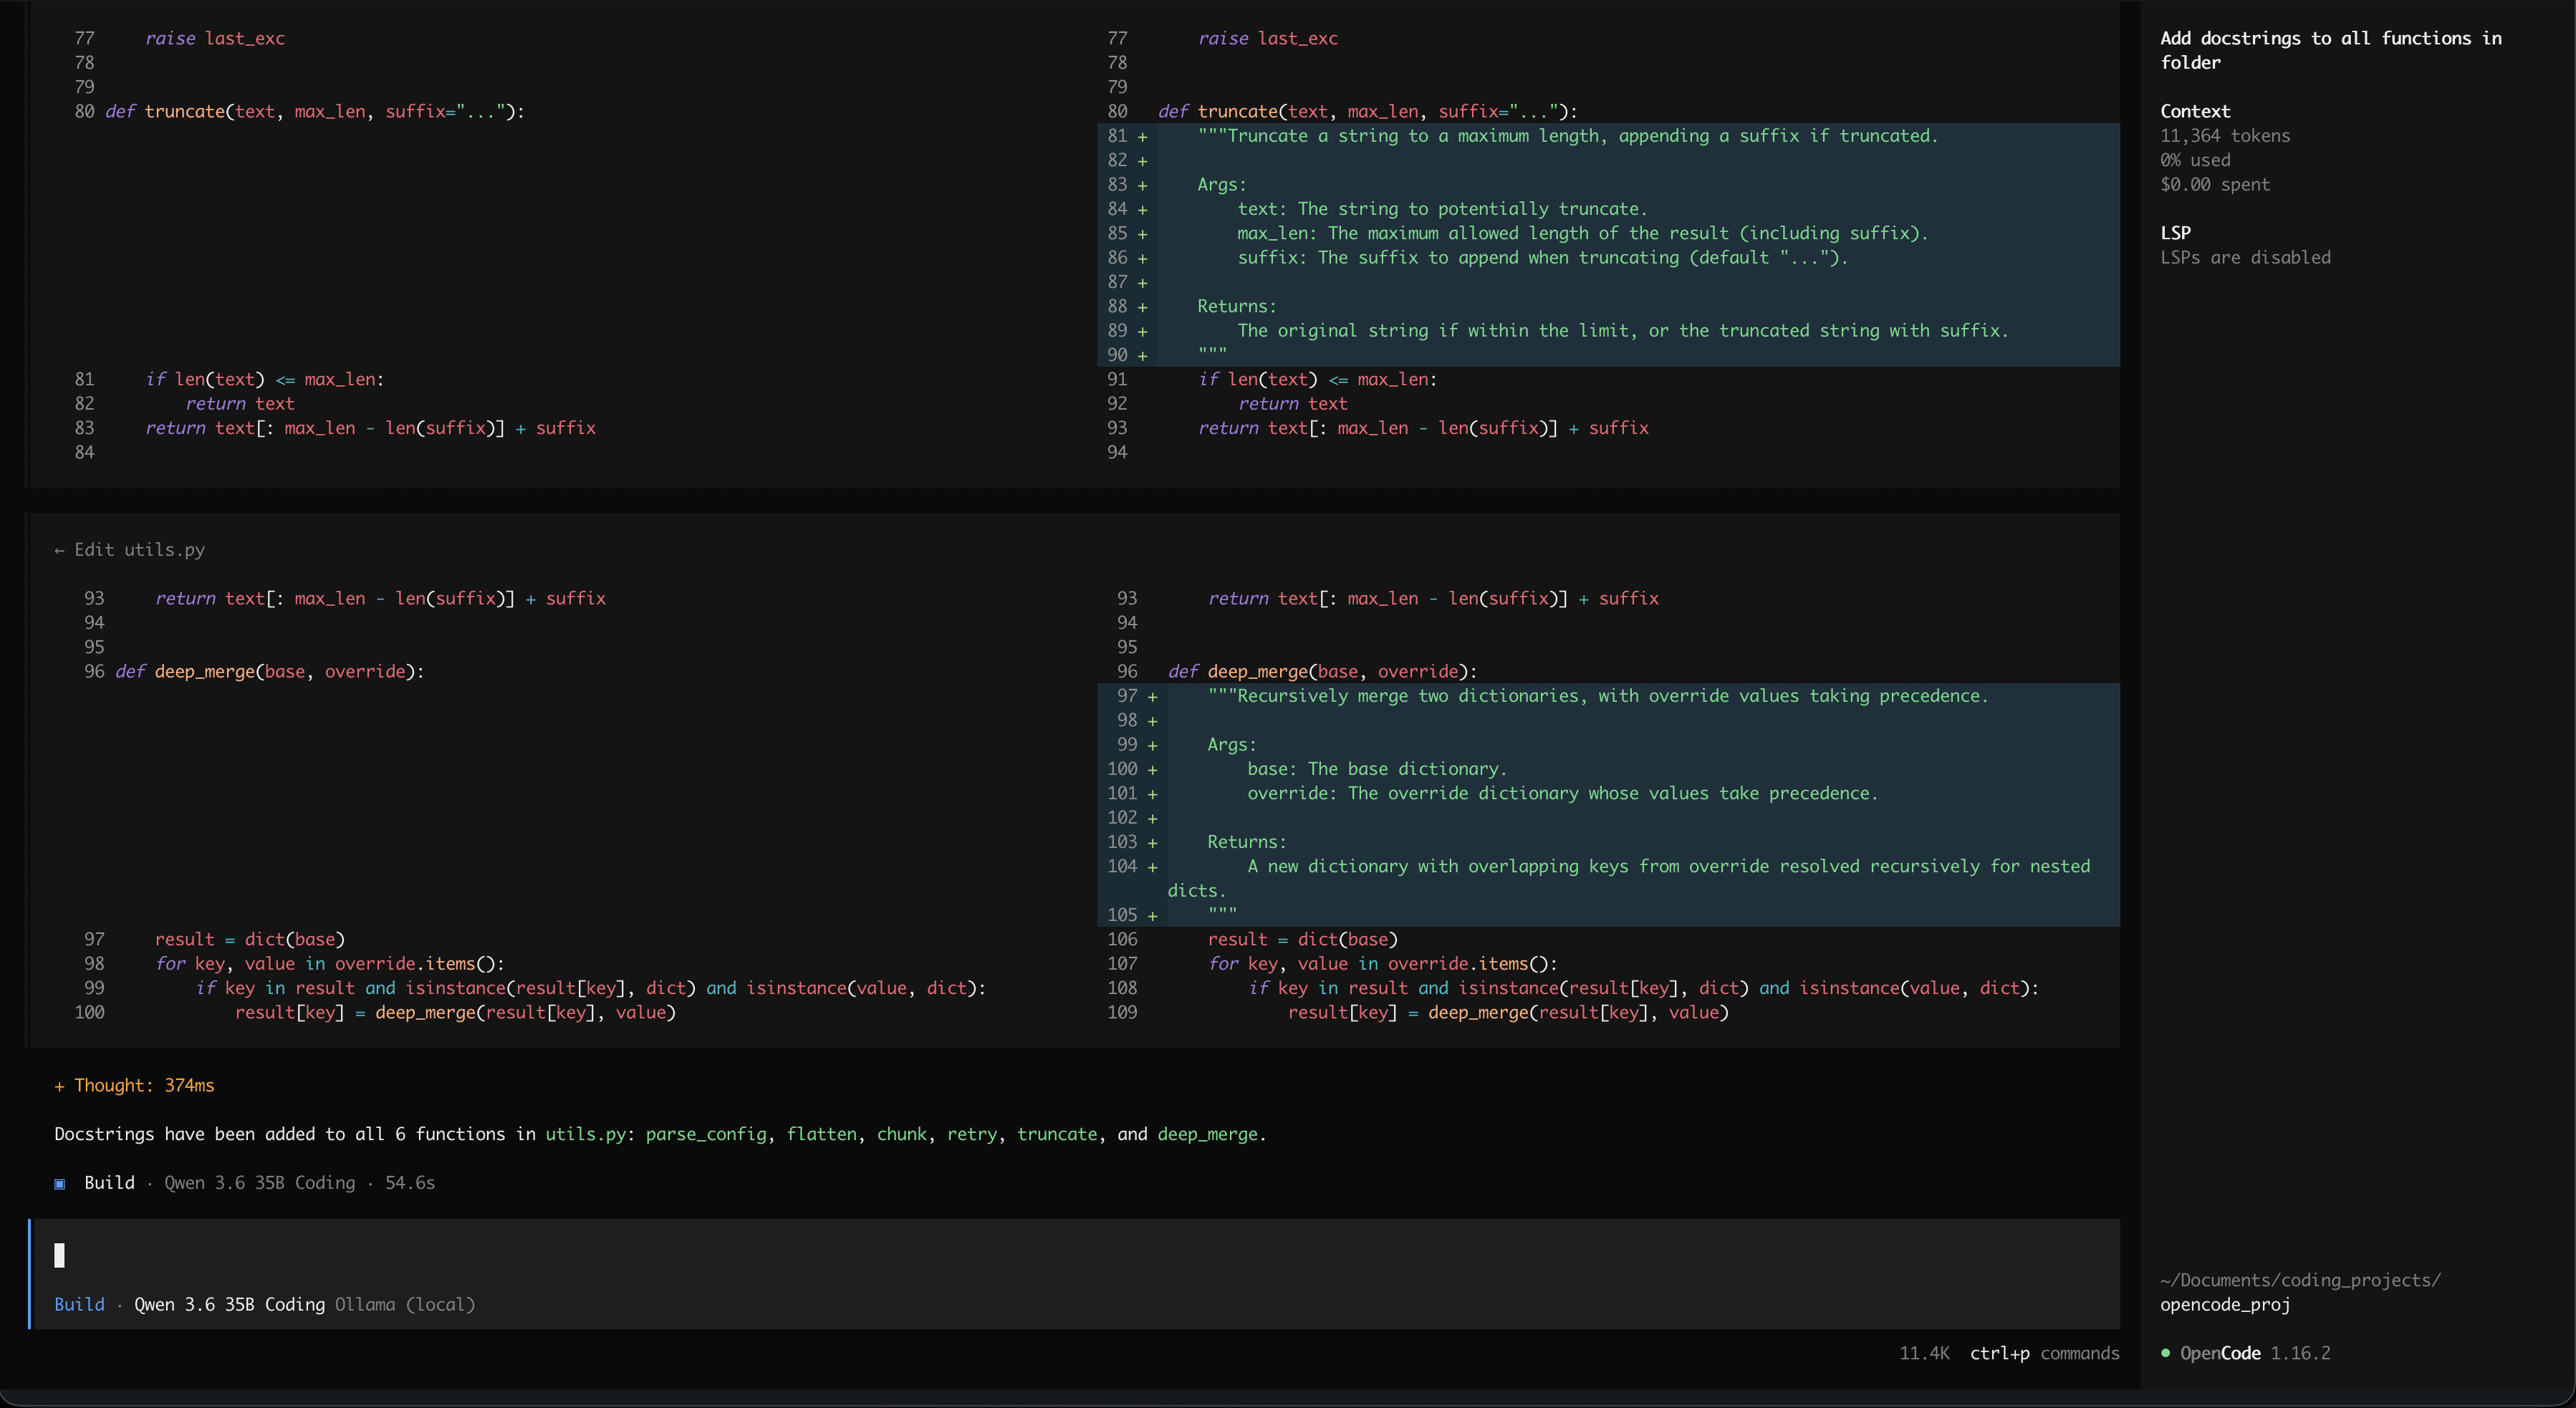Click the OpenCode 1.16.2 version label
The width and height of the screenshot is (2576, 1408).
tap(2255, 1353)
